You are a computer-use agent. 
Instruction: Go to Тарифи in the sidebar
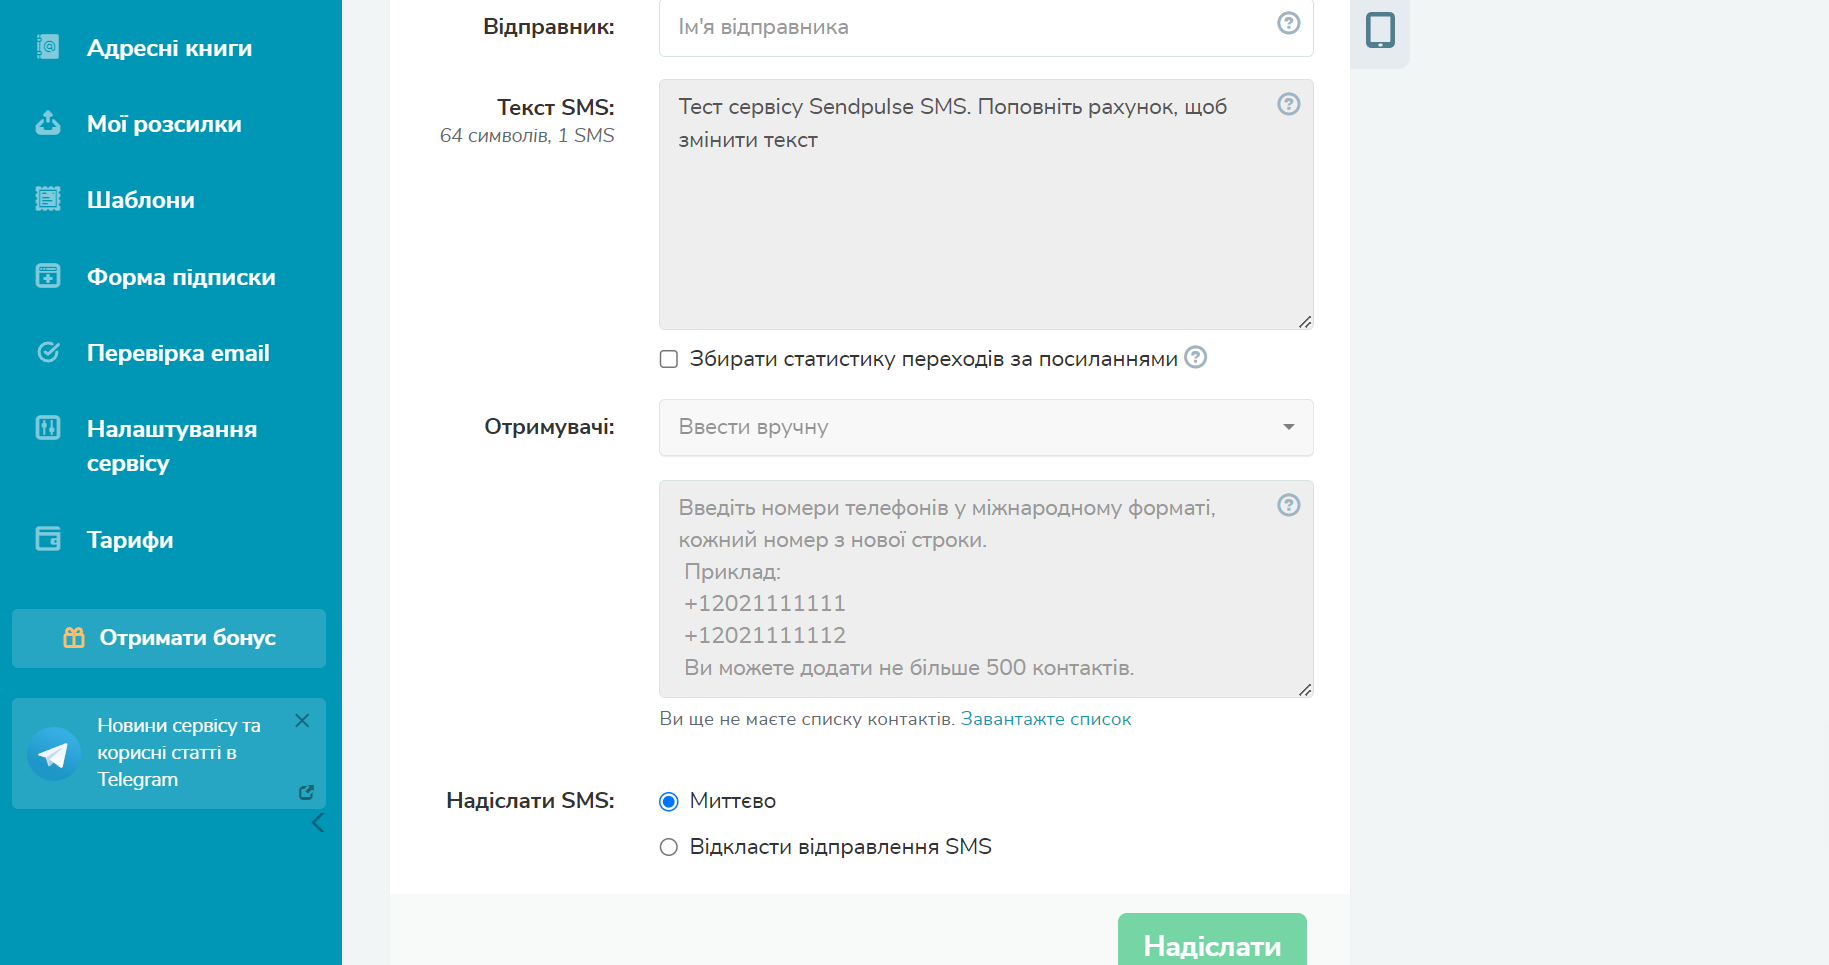tap(130, 540)
